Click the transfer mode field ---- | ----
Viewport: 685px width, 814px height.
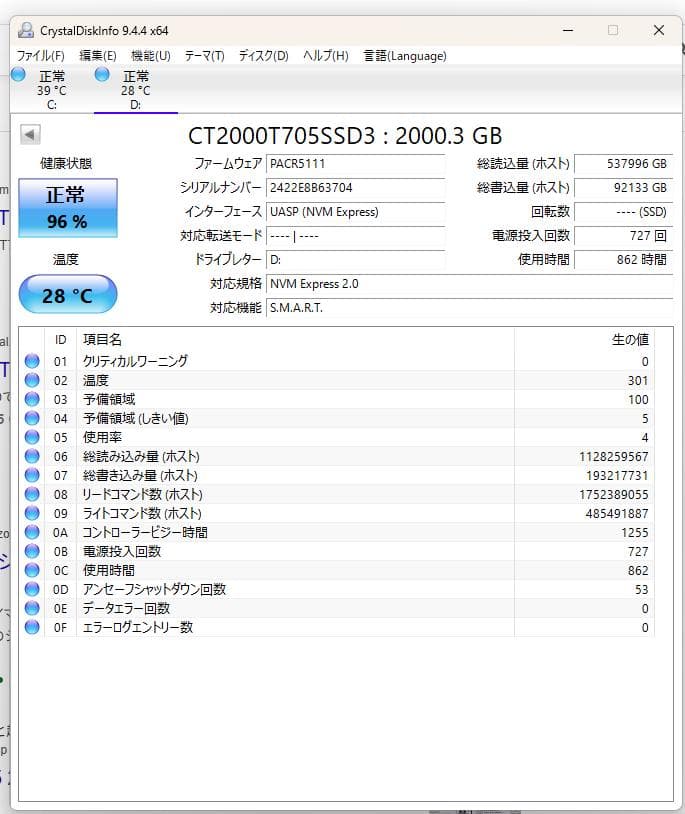coord(355,236)
